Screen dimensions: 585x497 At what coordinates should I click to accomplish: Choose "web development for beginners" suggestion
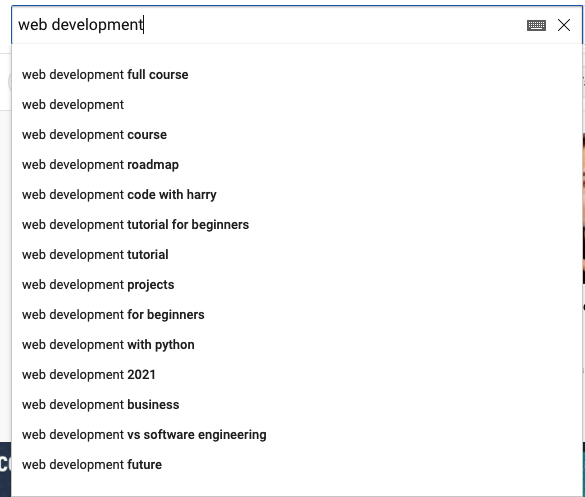297,315
